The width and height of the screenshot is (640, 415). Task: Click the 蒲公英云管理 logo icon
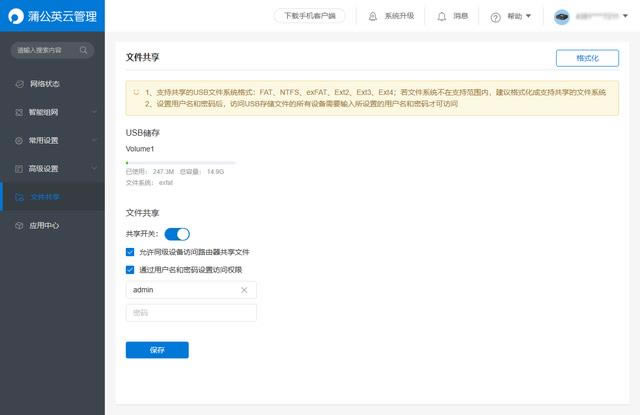coord(15,16)
